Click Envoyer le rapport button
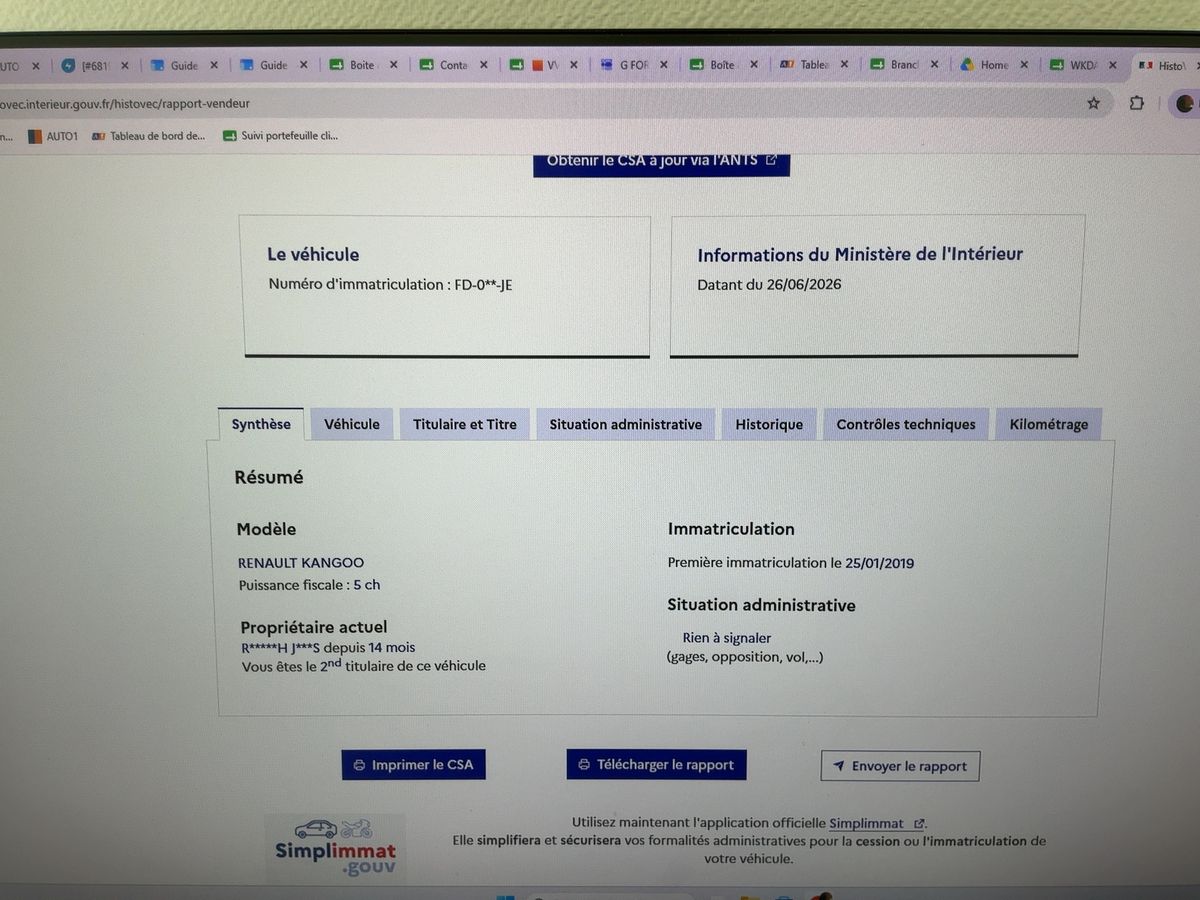The image size is (1200, 900). (x=900, y=766)
